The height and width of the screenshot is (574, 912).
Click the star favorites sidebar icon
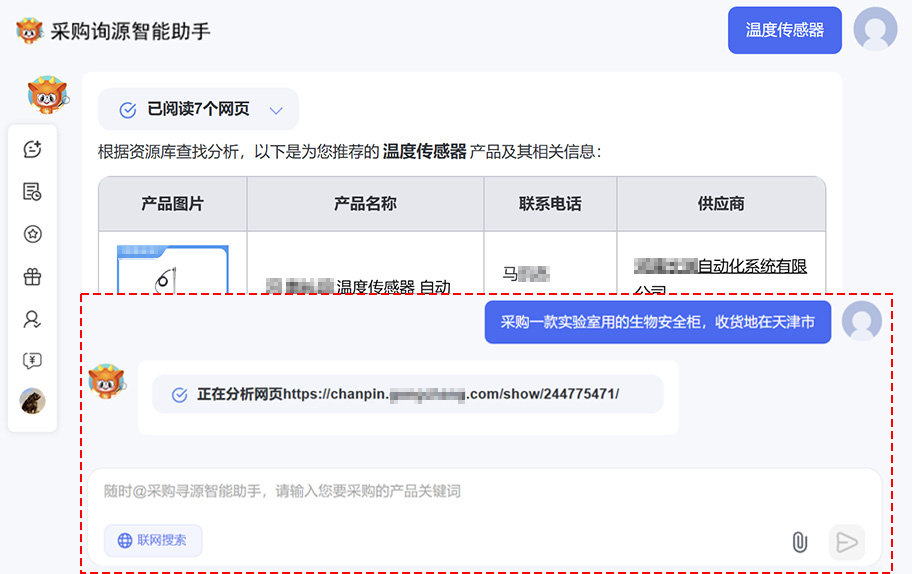pyautogui.click(x=32, y=234)
